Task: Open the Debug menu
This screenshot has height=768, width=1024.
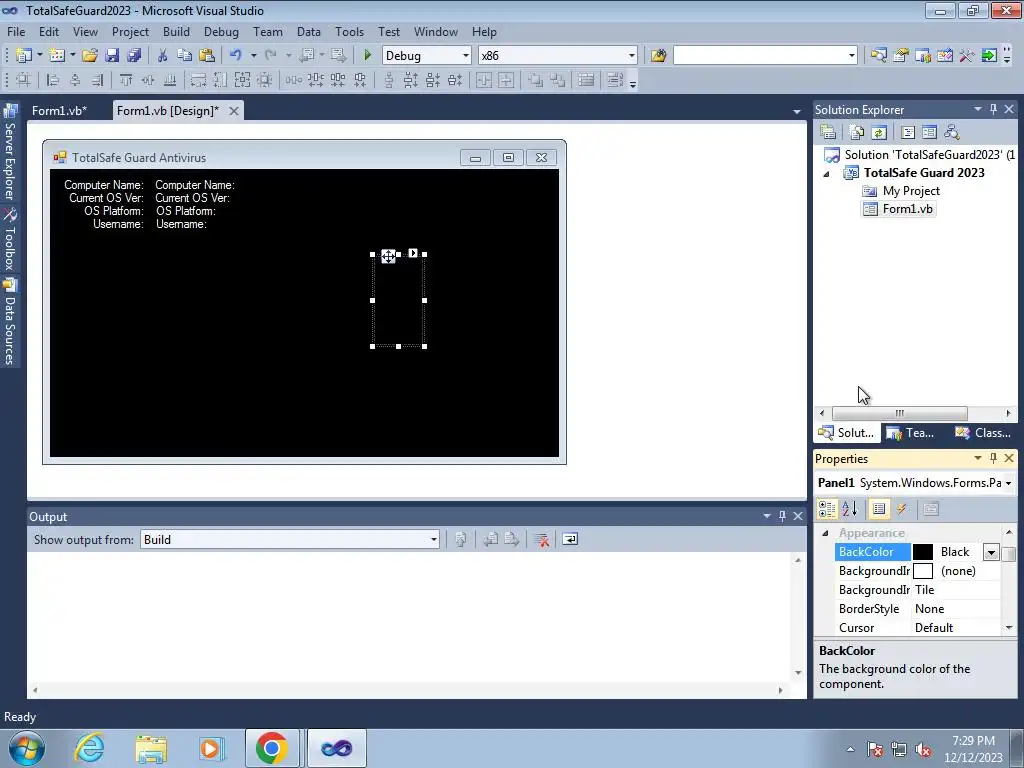Action: pyautogui.click(x=221, y=31)
